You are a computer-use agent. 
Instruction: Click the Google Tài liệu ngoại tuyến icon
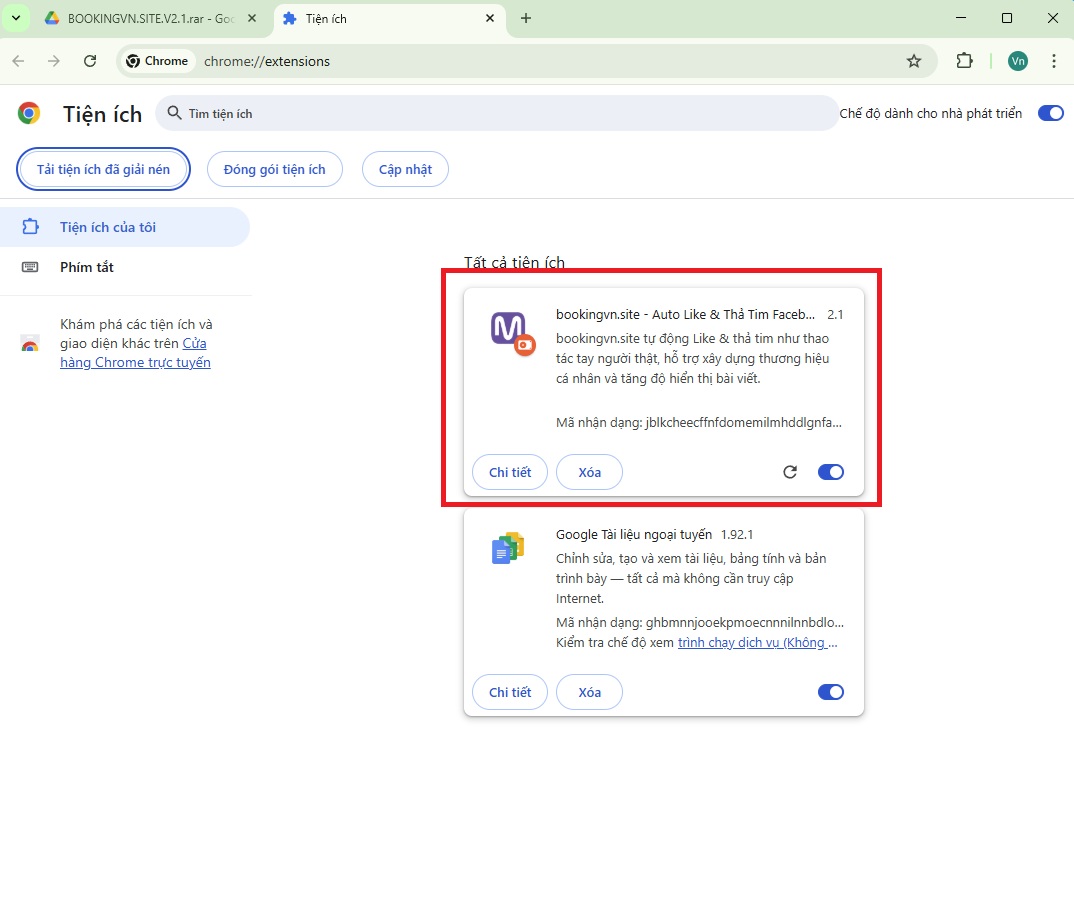[508, 549]
